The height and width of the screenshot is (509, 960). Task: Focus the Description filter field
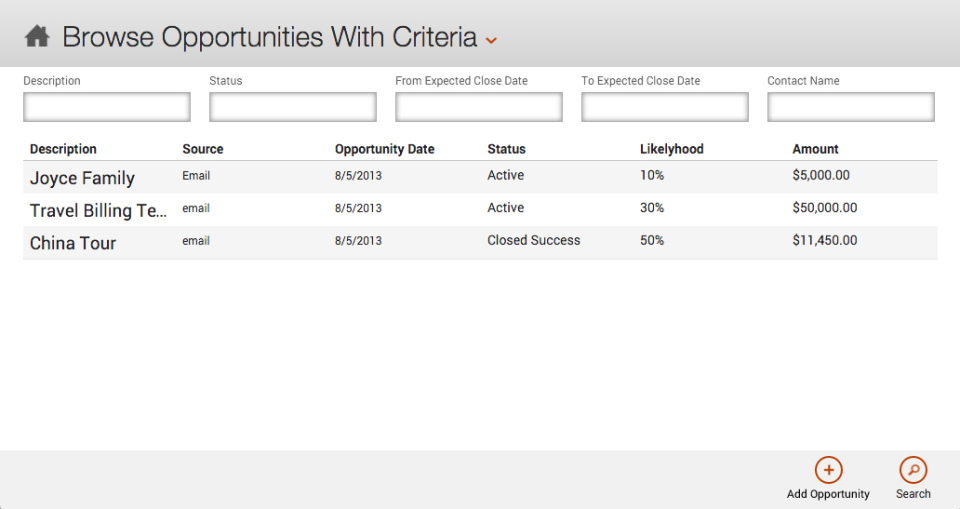107,107
